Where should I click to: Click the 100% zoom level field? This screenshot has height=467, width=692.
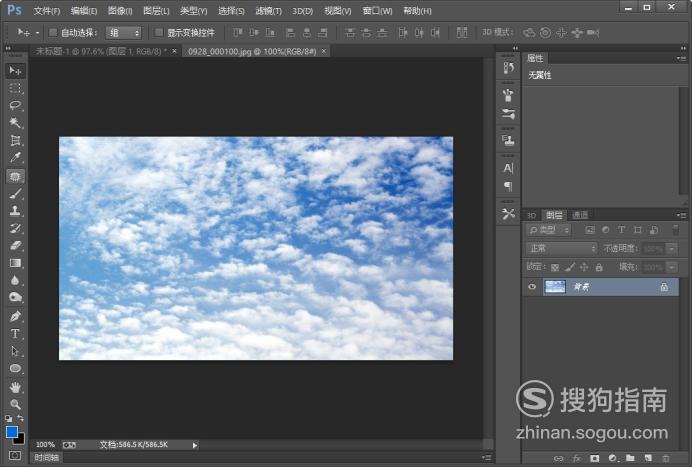tap(45, 444)
